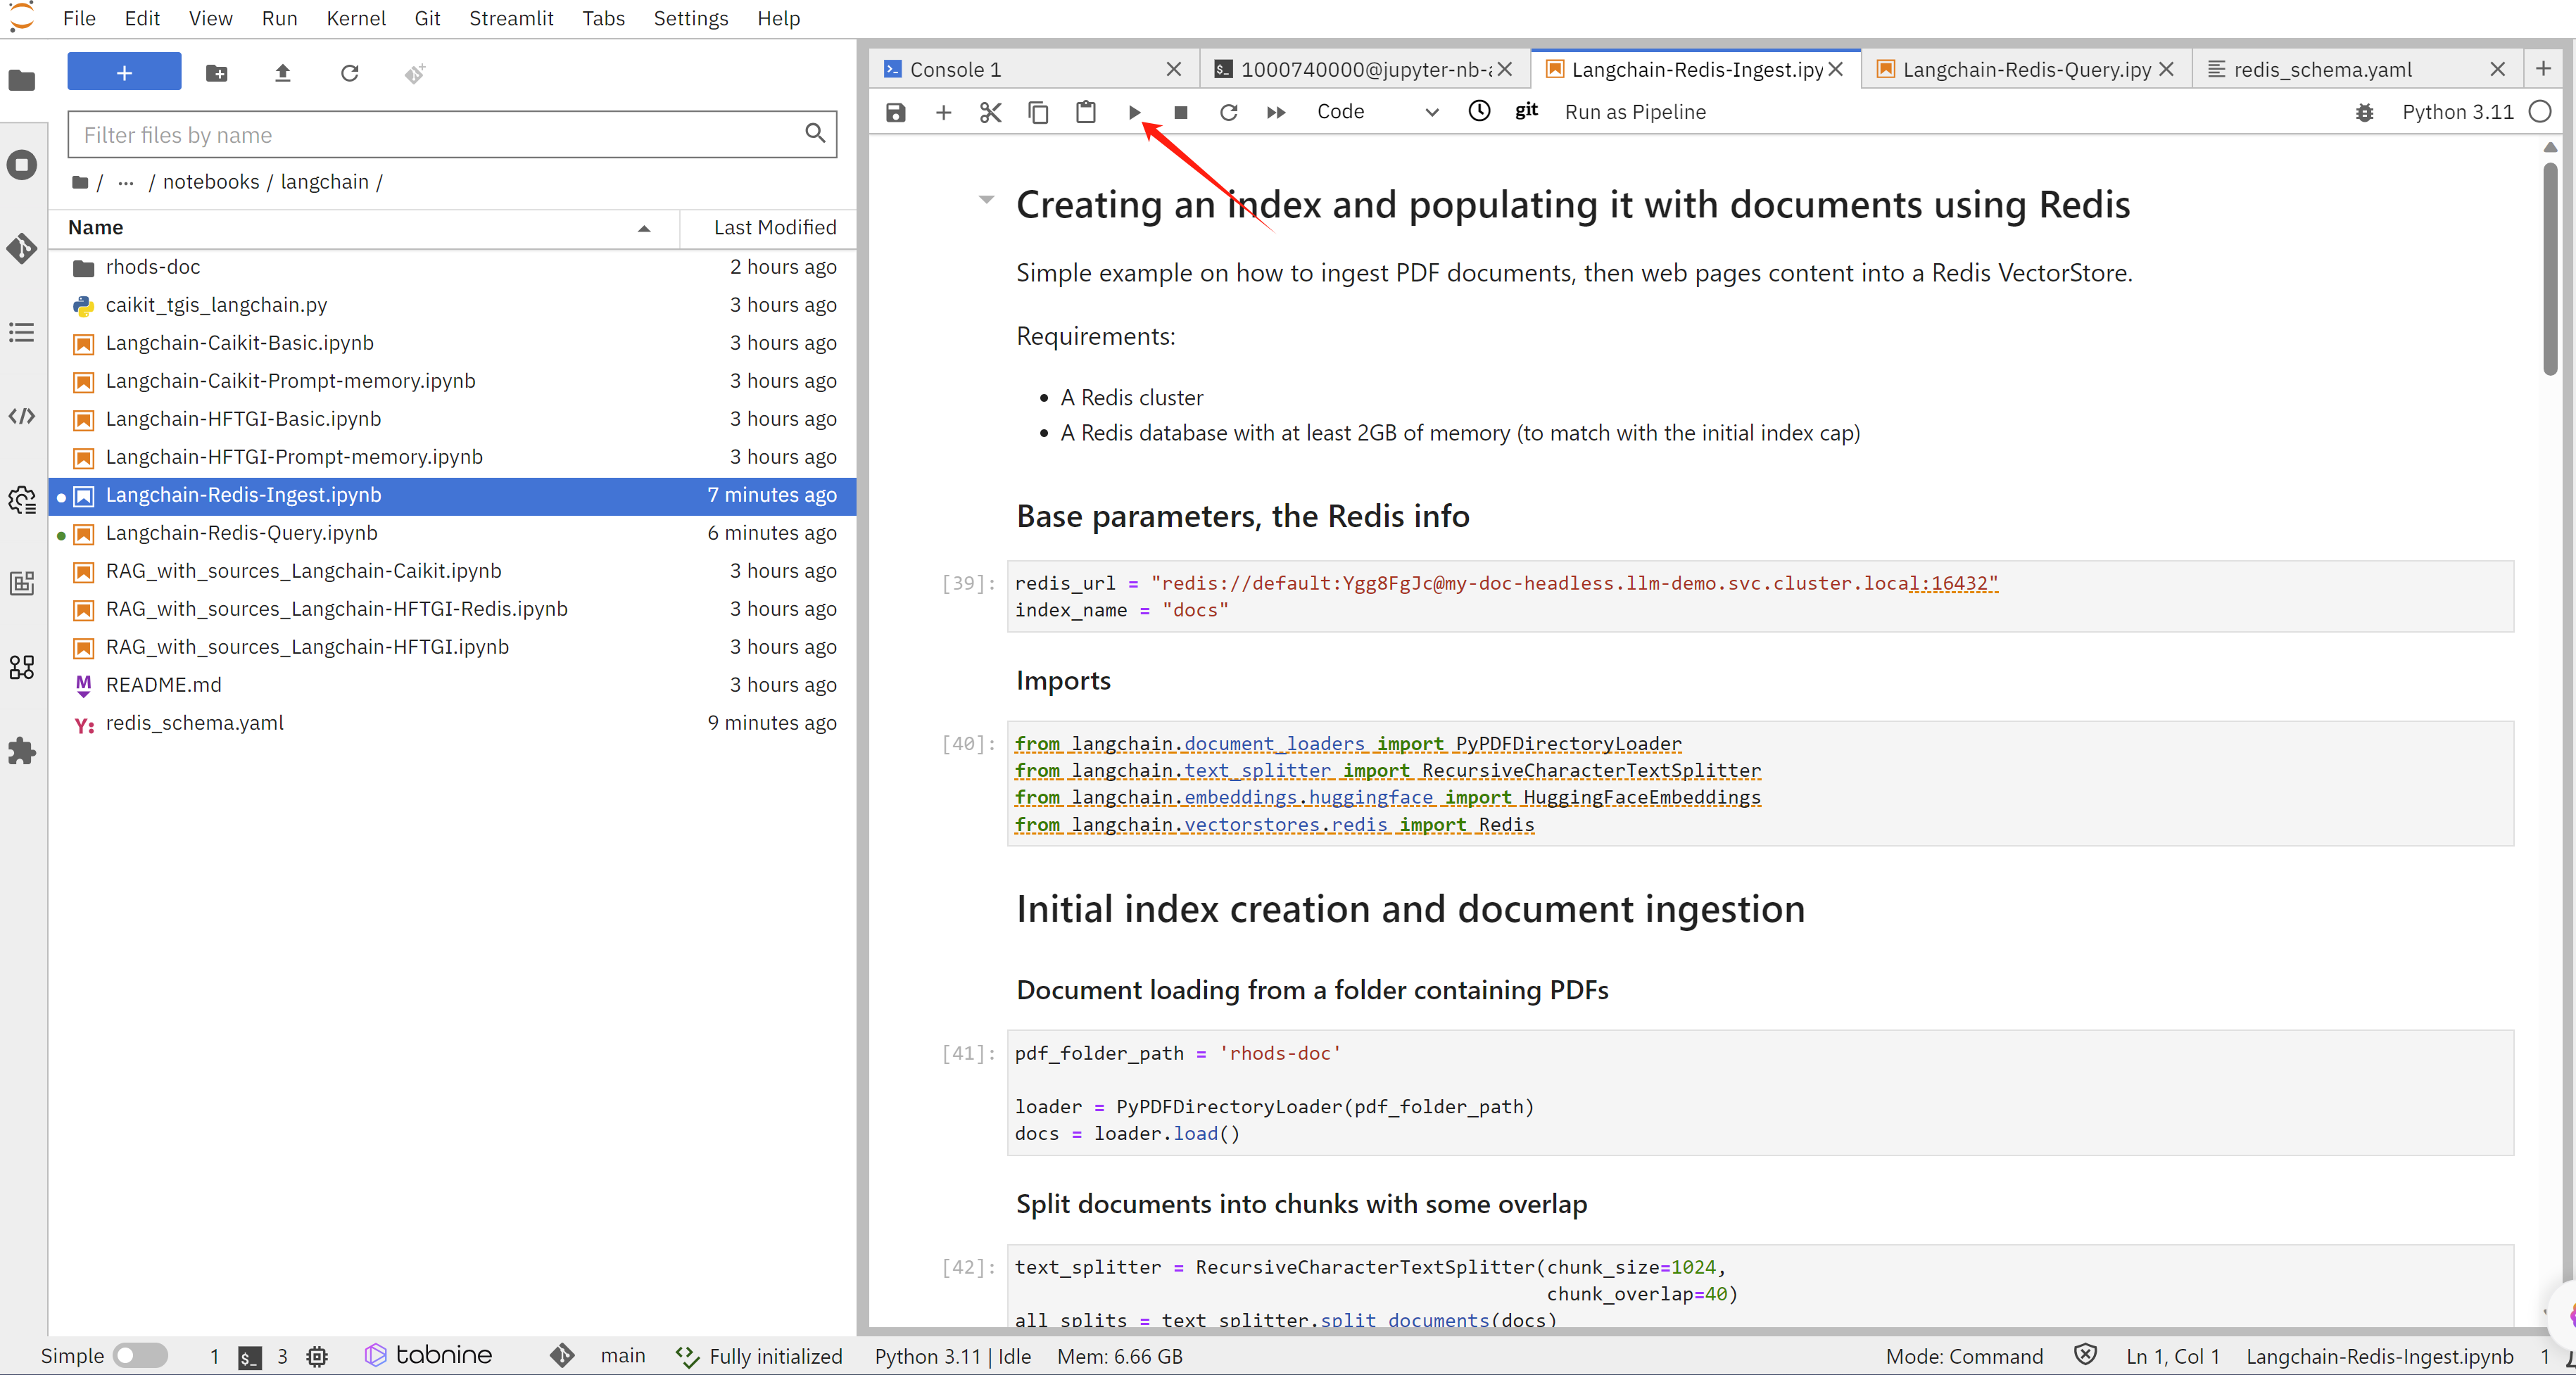The height and width of the screenshot is (1375, 2576).
Task: Switch to Langchain-Redis-Query.ipynb tab
Action: point(2025,69)
